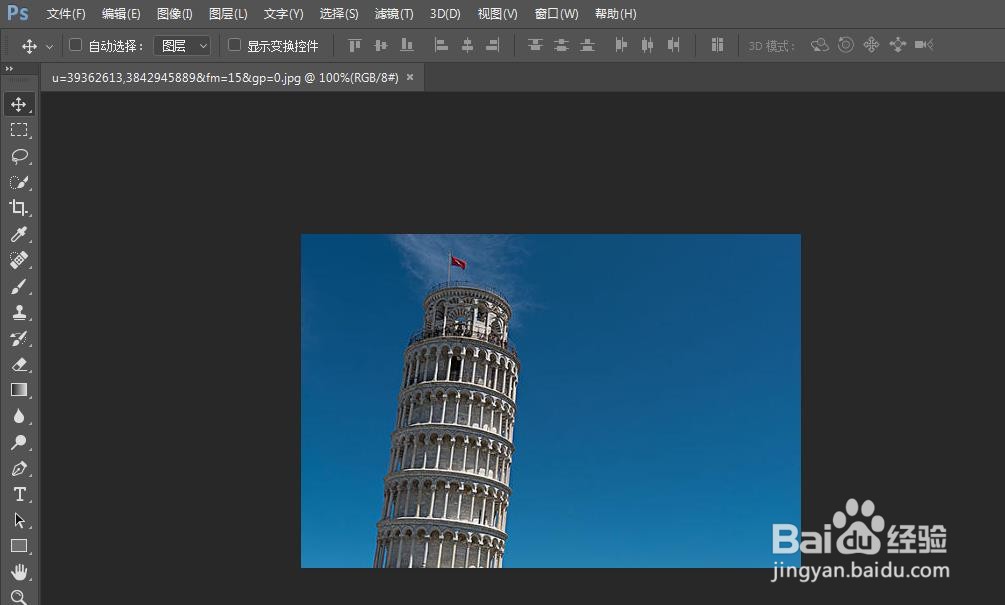Click the Distribute Vertical Centers icon
Screen dimensions: 1005x605
pos(561,45)
